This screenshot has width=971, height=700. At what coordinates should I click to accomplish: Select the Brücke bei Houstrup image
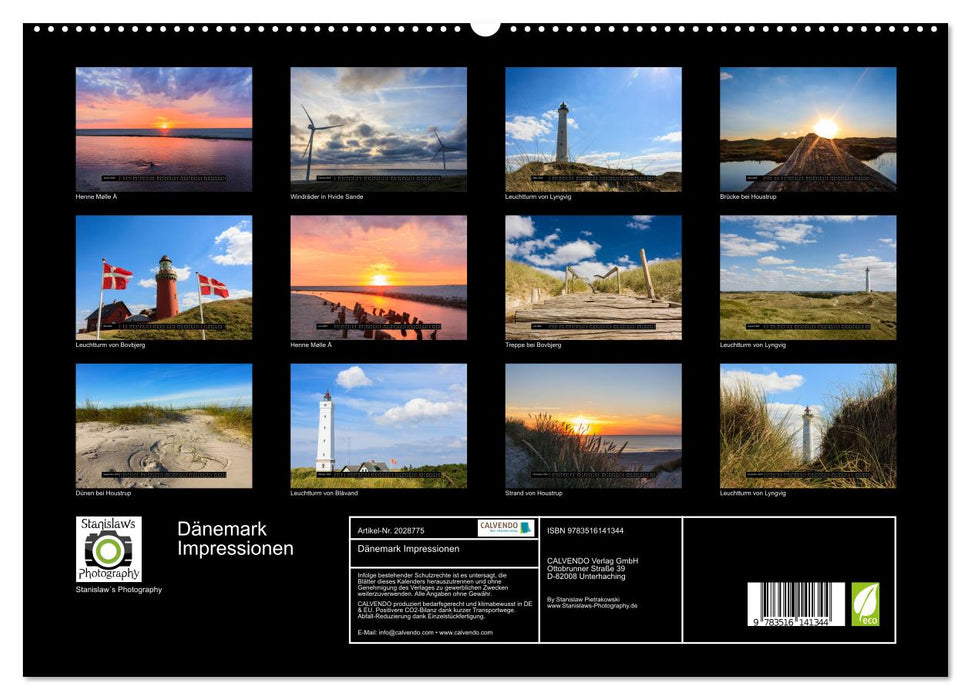click(806, 128)
